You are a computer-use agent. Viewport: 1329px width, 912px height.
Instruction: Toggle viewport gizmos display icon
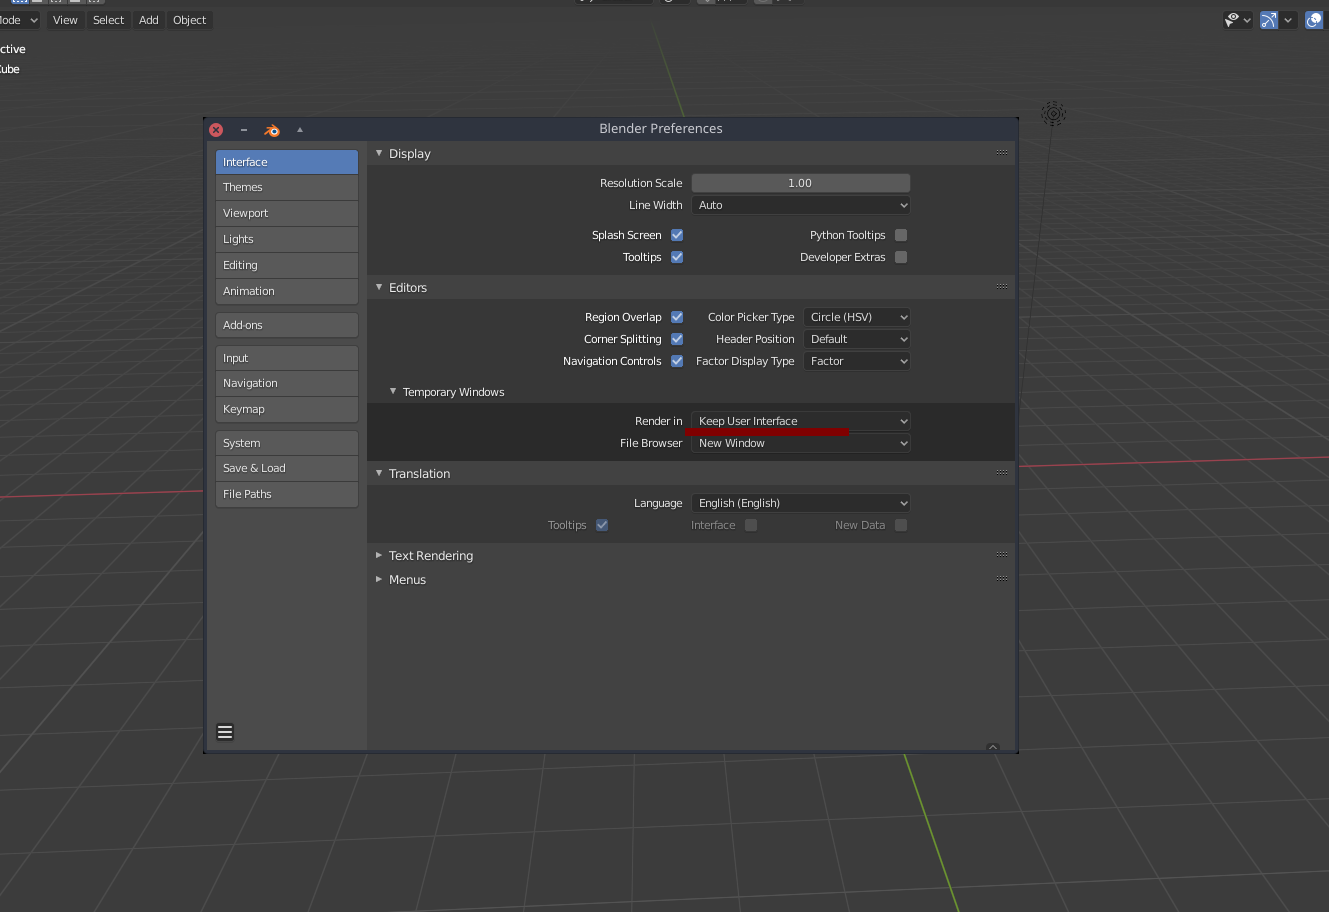tap(1269, 20)
